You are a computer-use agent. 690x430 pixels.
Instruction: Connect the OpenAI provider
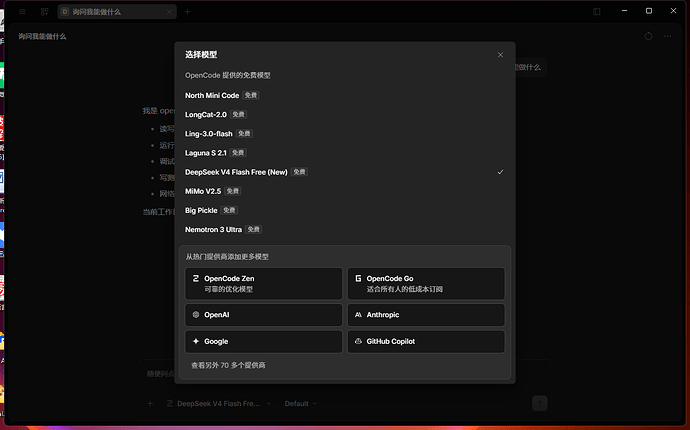coord(264,315)
